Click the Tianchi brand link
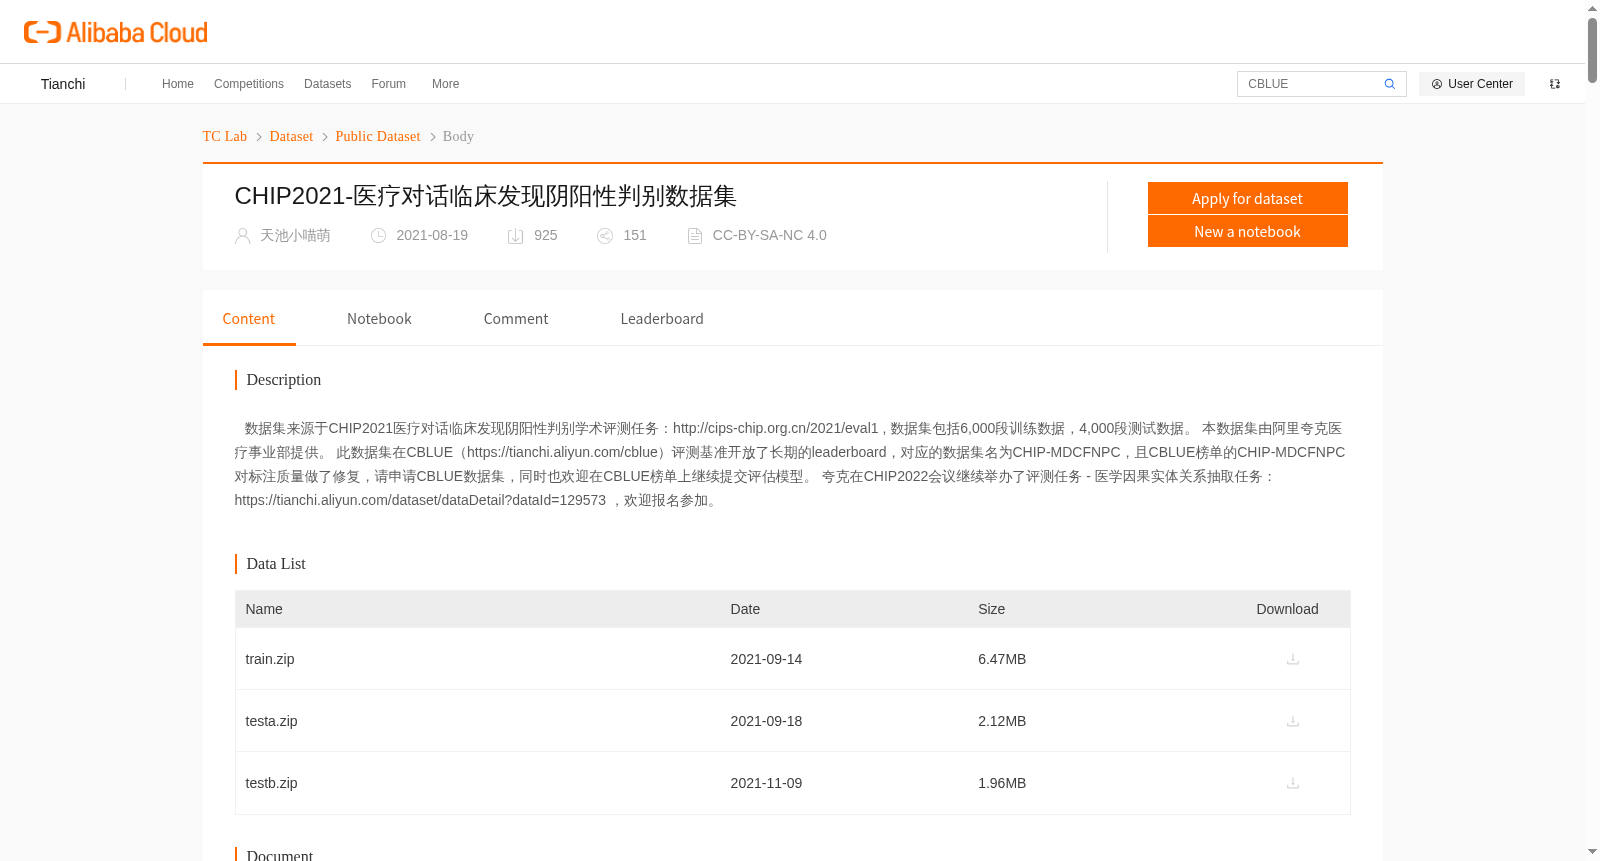Image resolution: width=1600 pixels, height=861 pixels. click(x=63, y=84)
